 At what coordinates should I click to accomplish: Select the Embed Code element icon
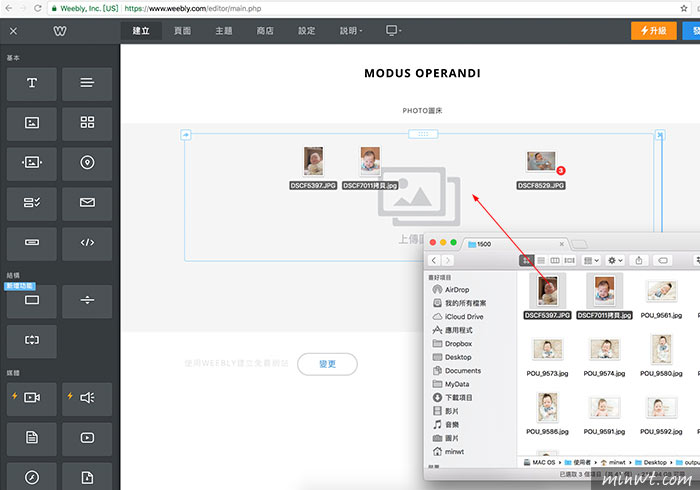pos(87,243)
